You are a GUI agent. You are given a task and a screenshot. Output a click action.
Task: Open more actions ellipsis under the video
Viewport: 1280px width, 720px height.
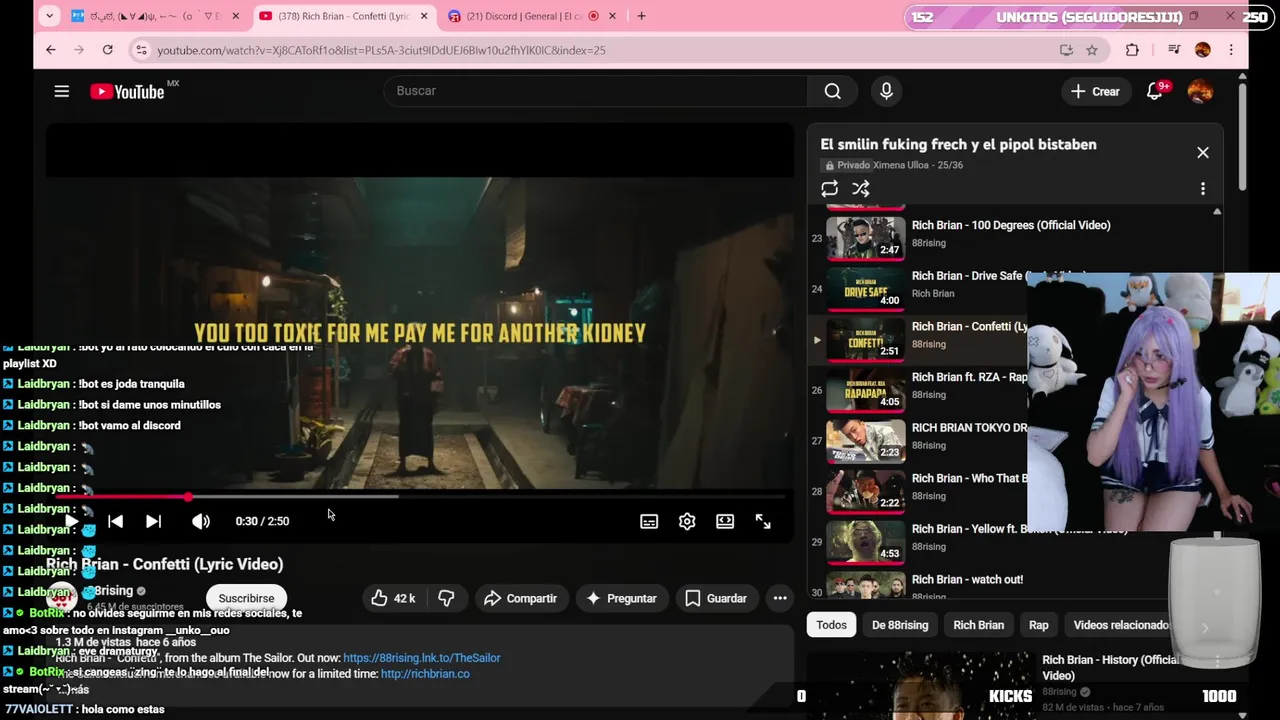click(x=780, y=598)
